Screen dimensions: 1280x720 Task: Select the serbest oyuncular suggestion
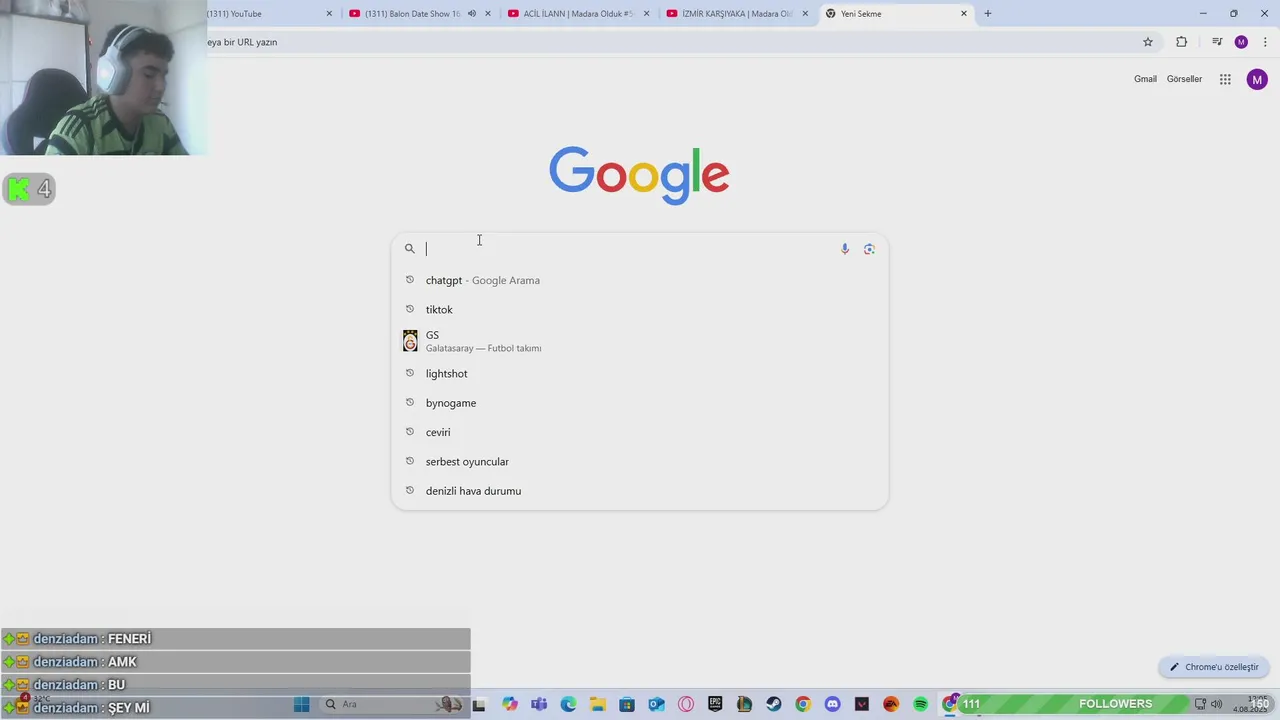[639, 461]
